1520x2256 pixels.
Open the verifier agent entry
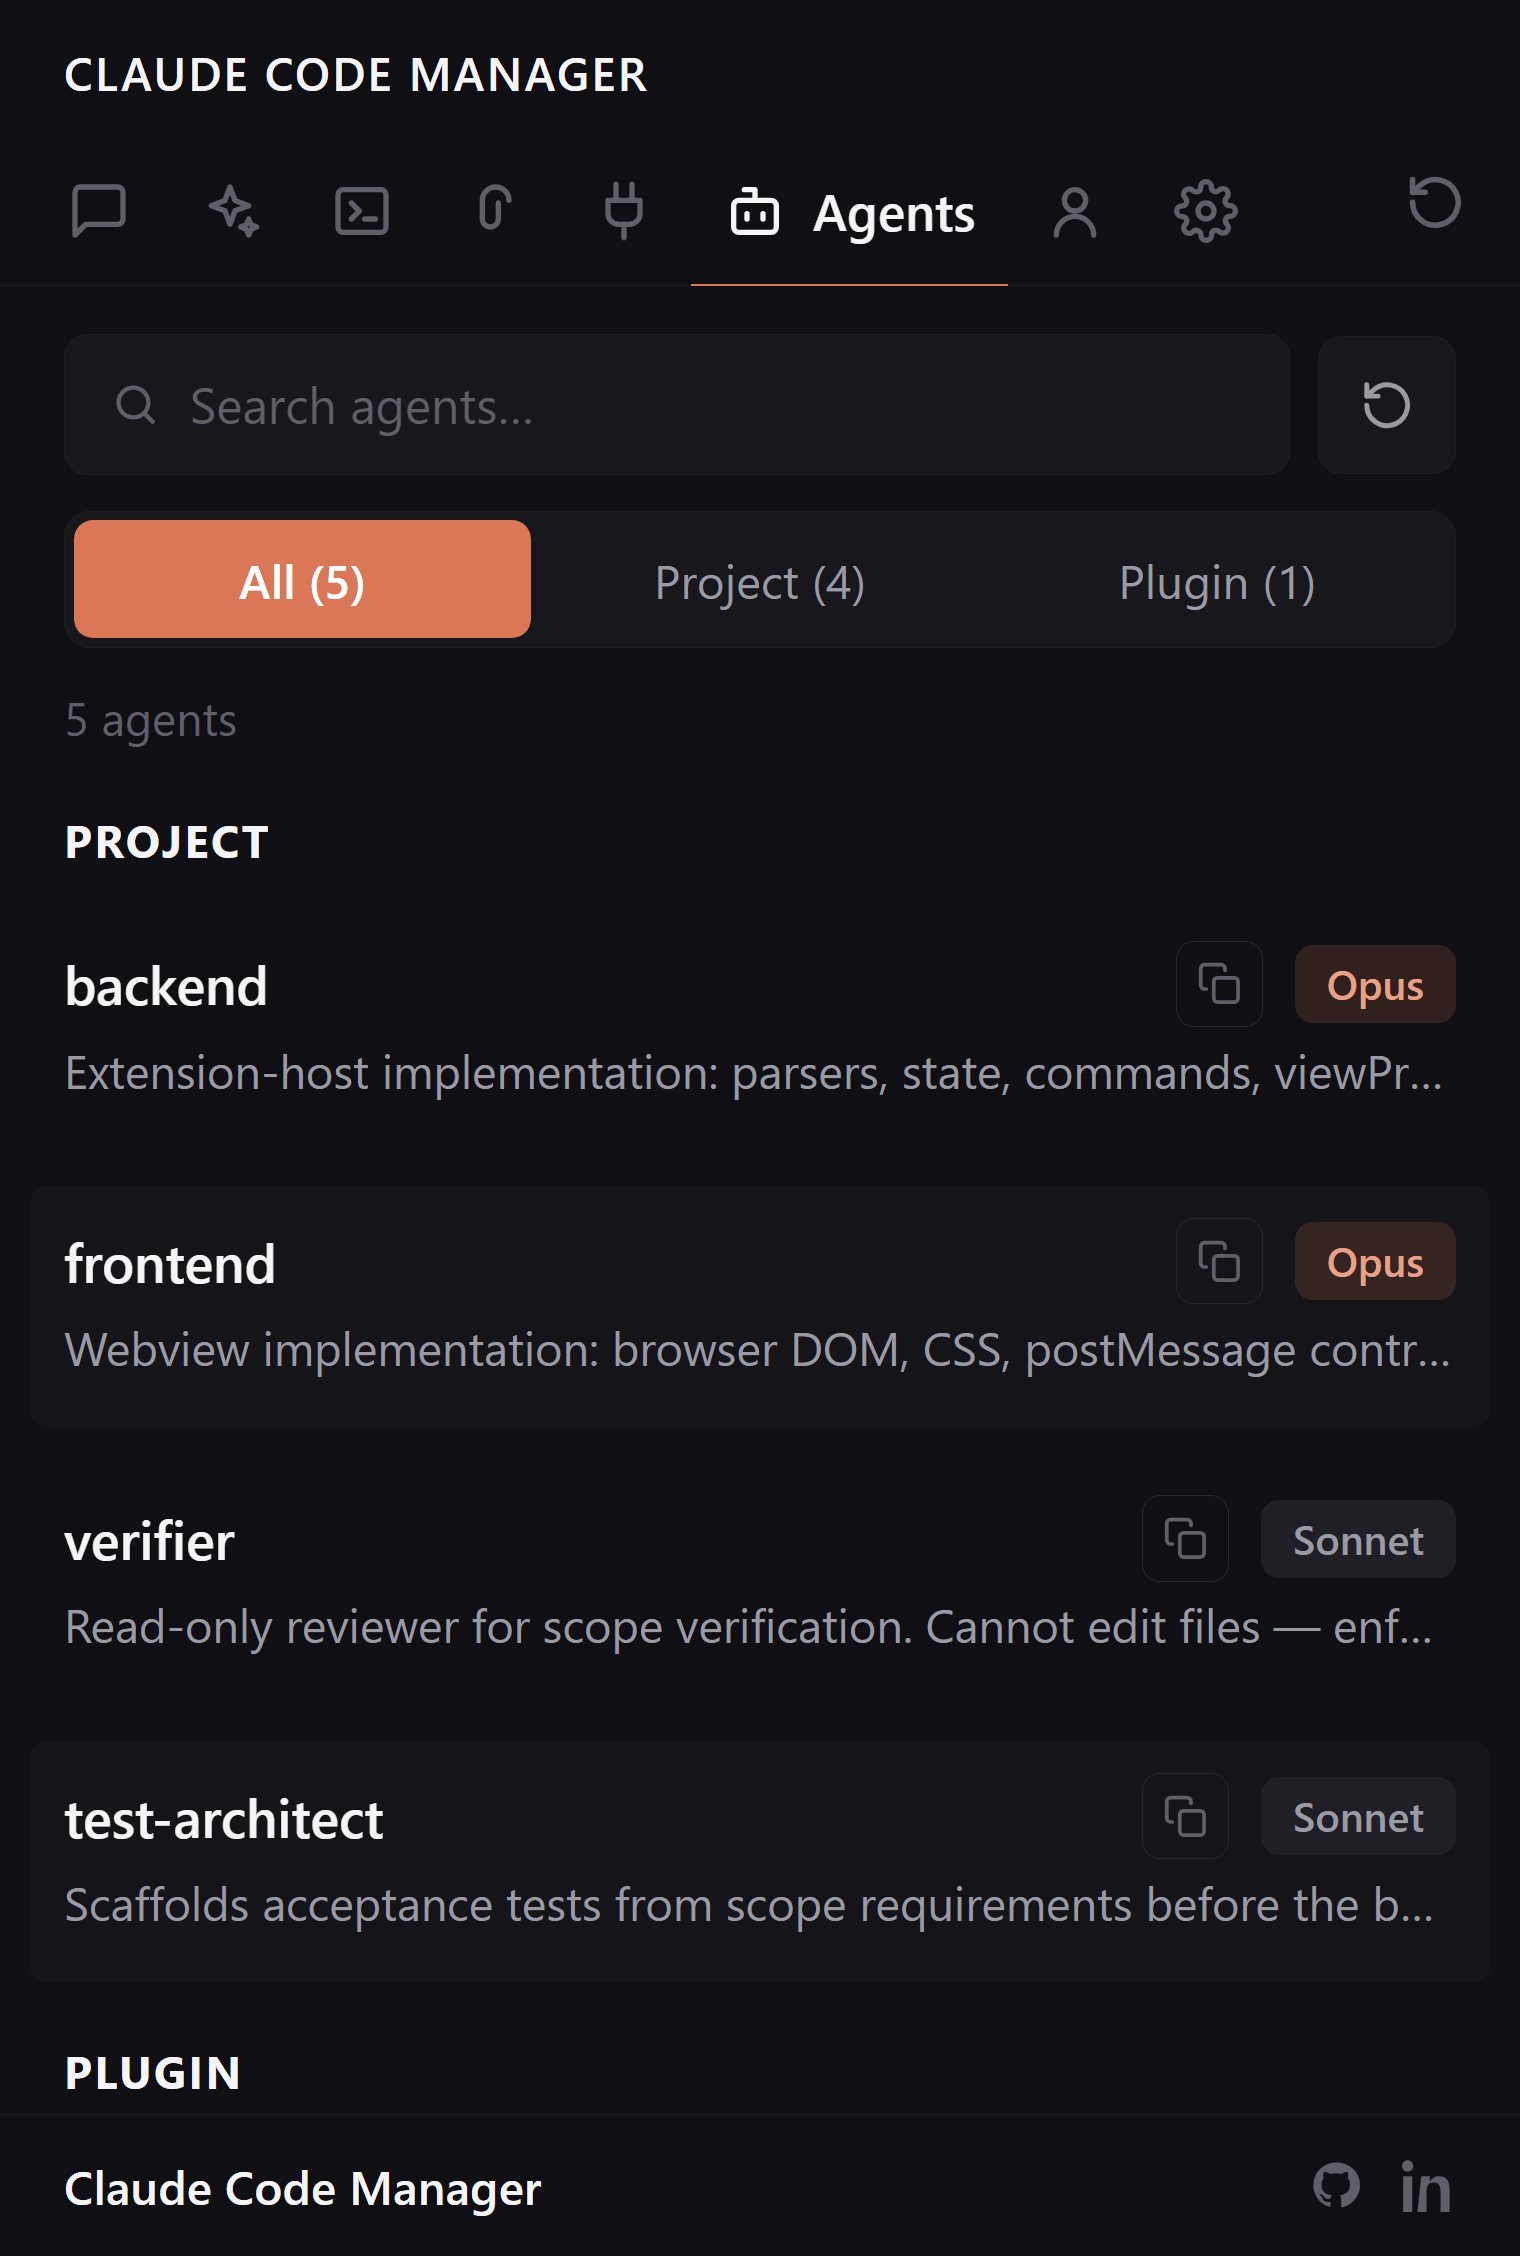pyautogui.click(x=760, y=1584)
